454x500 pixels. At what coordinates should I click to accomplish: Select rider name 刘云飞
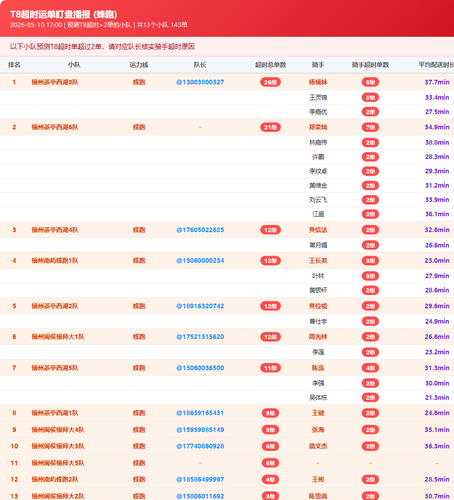coord(318,200)
